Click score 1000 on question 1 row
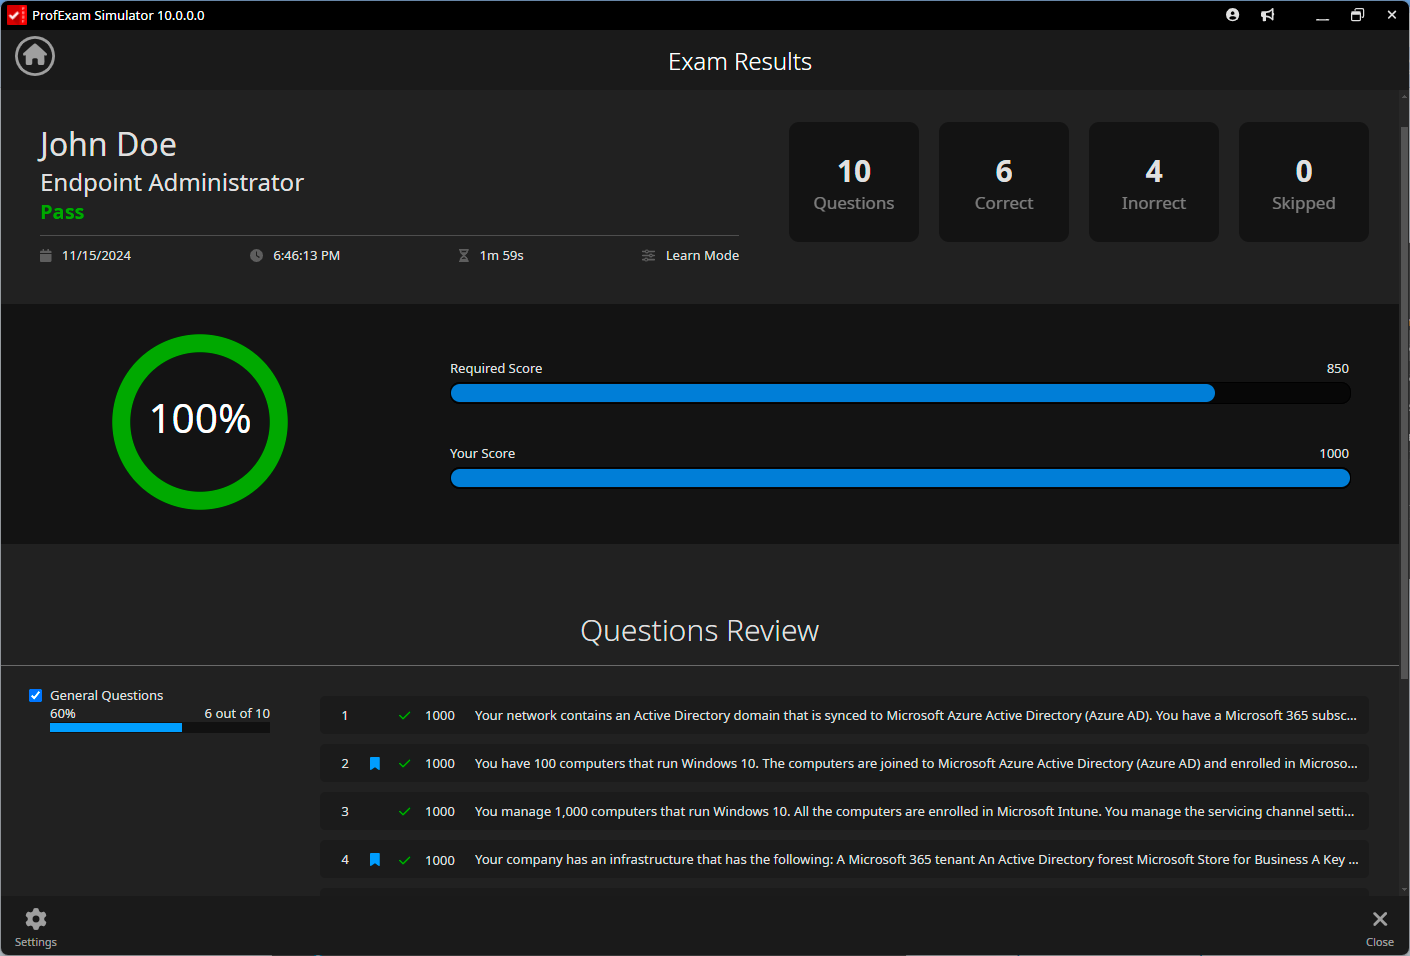 pyautogui.click(x=440, y=716)
